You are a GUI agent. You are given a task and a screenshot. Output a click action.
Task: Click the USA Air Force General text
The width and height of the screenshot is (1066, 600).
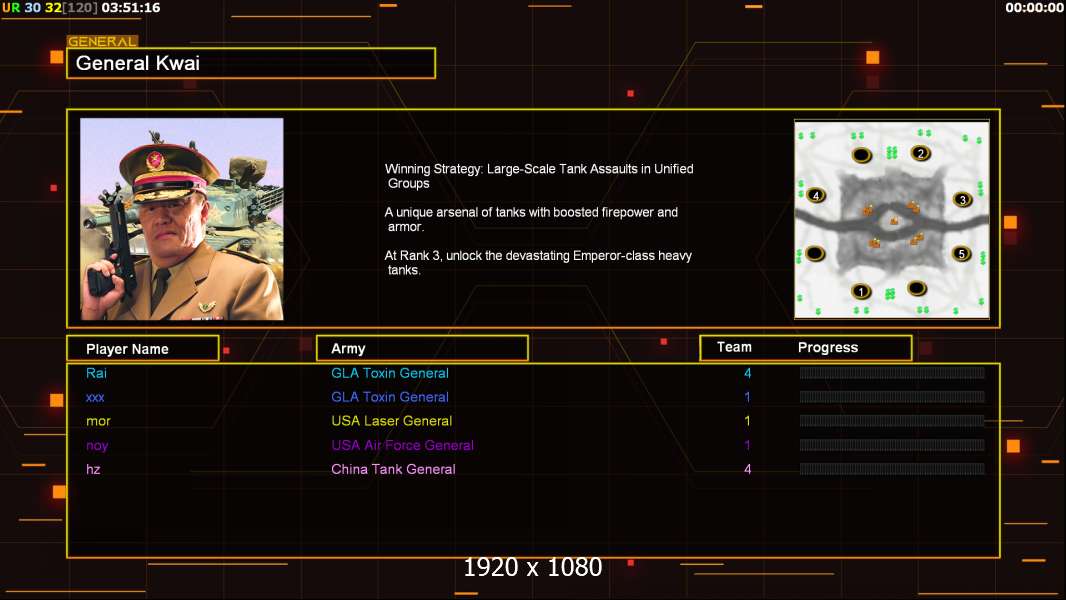pyautogui.click(x=402, y=445)
